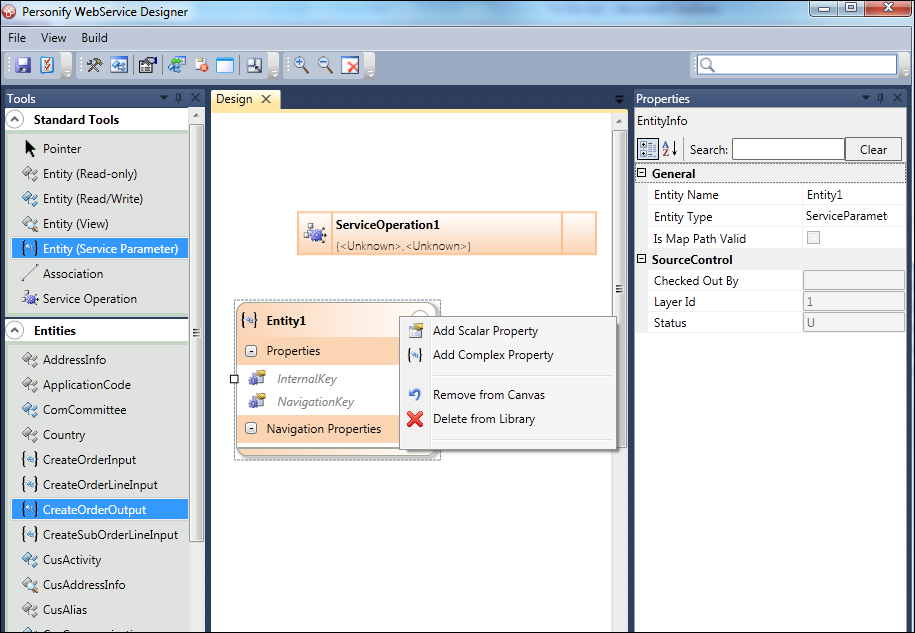Click the green arrows sync toolbar icon
Screen dimensions: 915x633
point(177,65)
